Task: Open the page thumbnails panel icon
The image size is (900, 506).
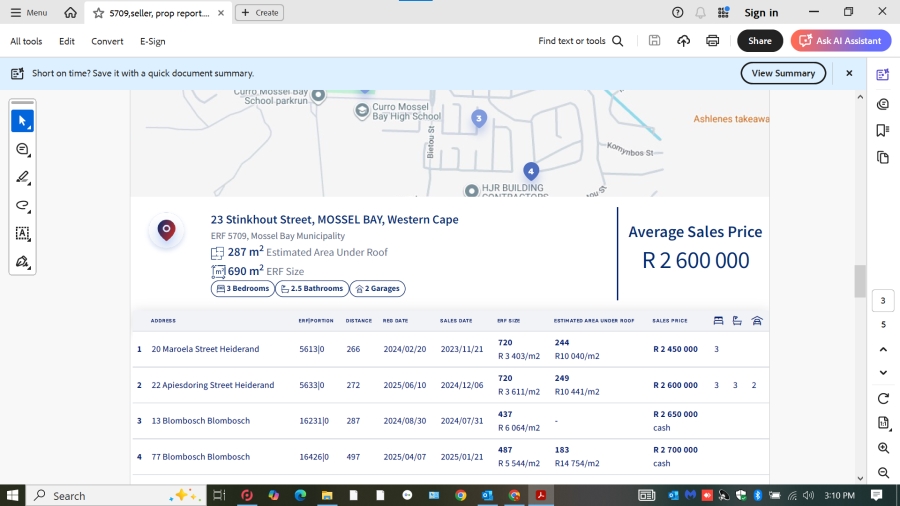Action: click(x=883, y=158)
